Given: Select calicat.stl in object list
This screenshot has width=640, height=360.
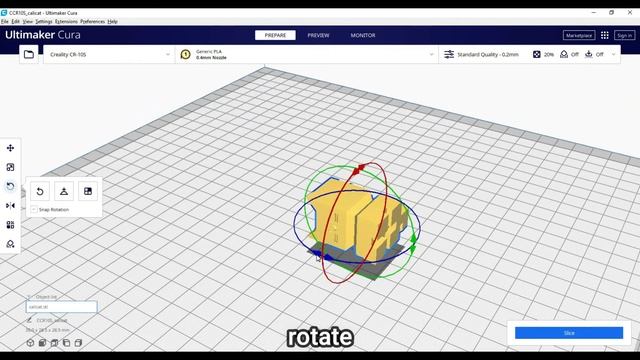Looking at the screenshot, I should 62,307.
